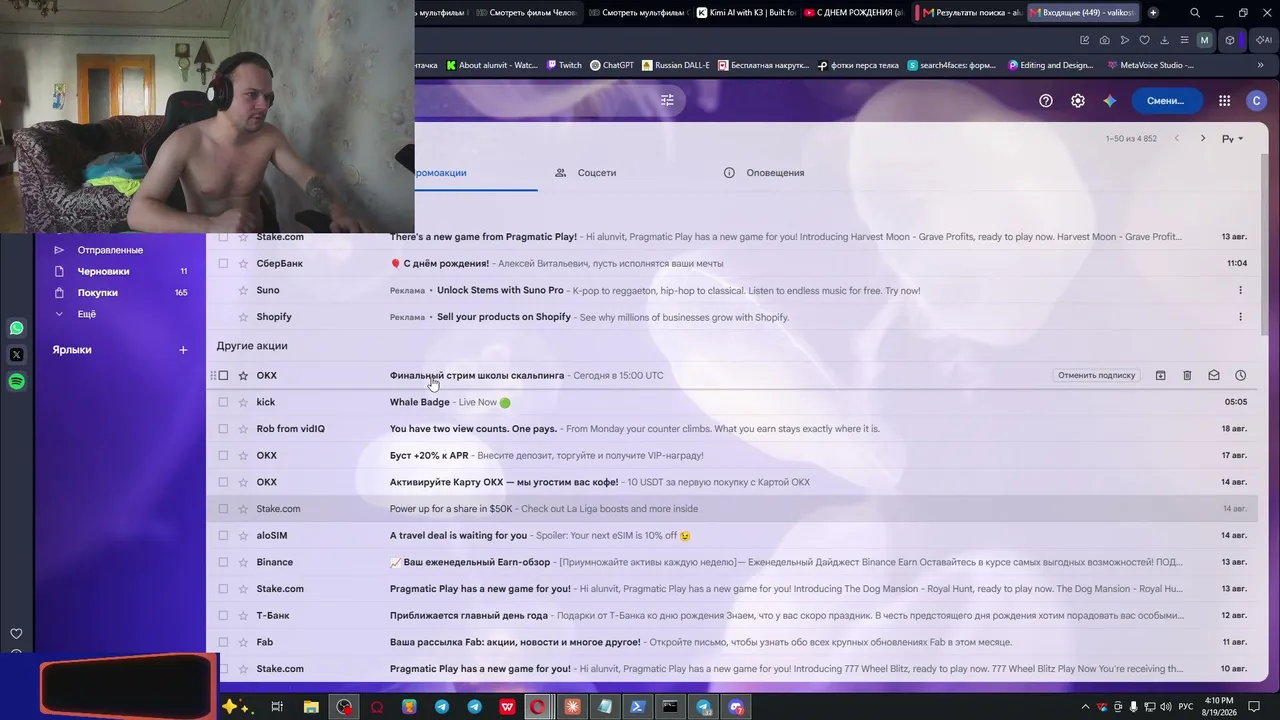The width and height of the screenshot is (1280, 720).
Task: Open Gmail support help icon
Action: tap(1046, 100)
